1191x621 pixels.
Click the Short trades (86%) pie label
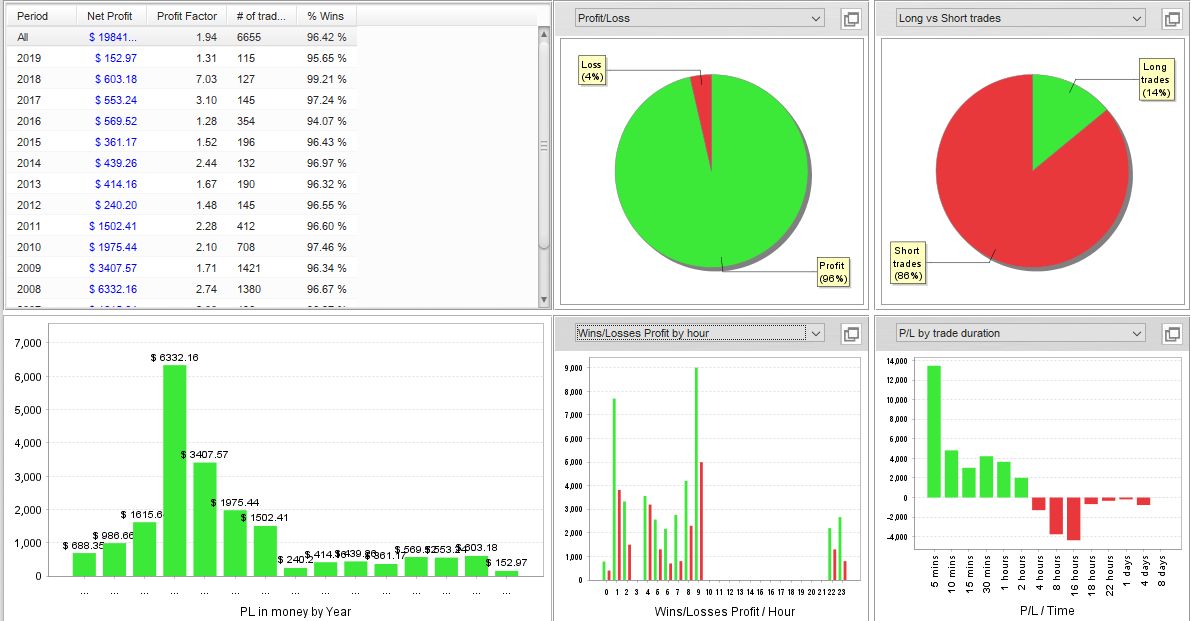[908, 263]
